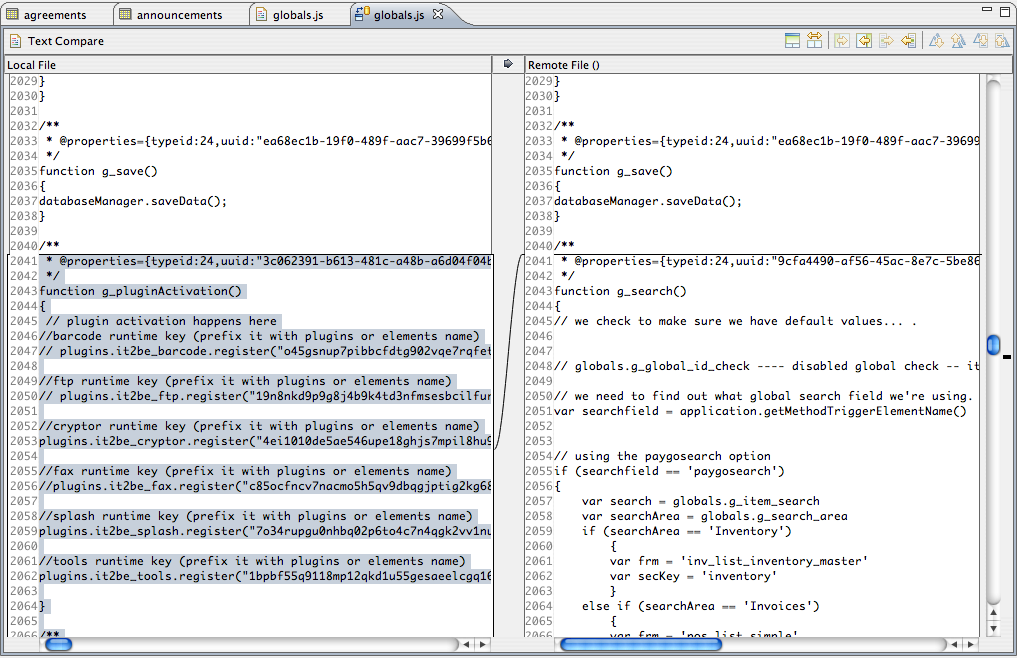Copy current change left to right
1017x658 pixels.
tap(886, 40)
